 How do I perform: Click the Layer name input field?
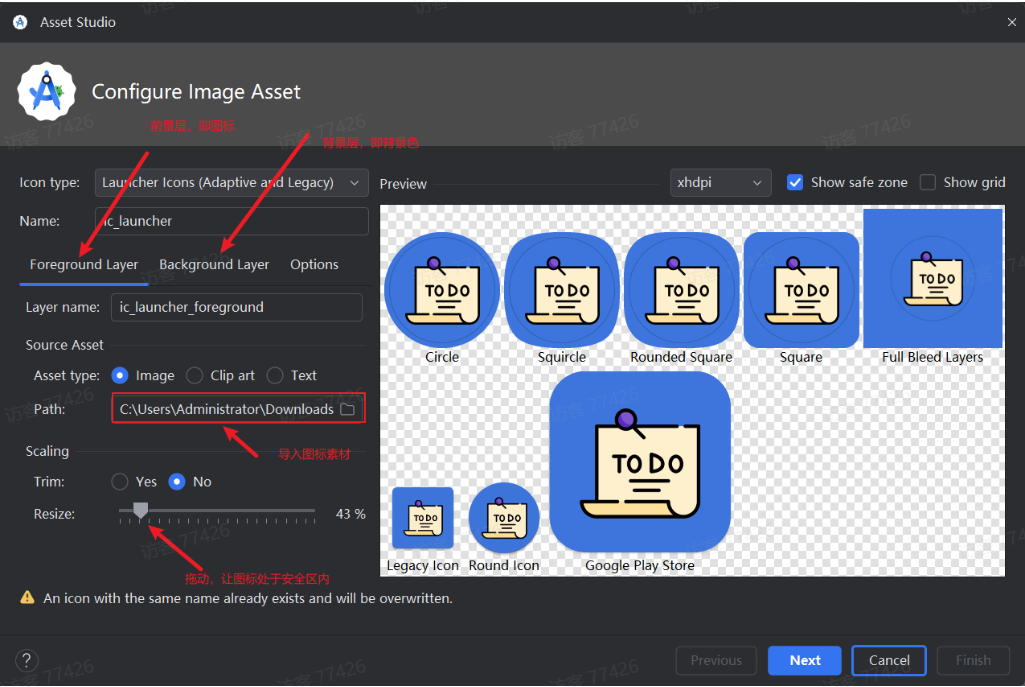(237, 307)
